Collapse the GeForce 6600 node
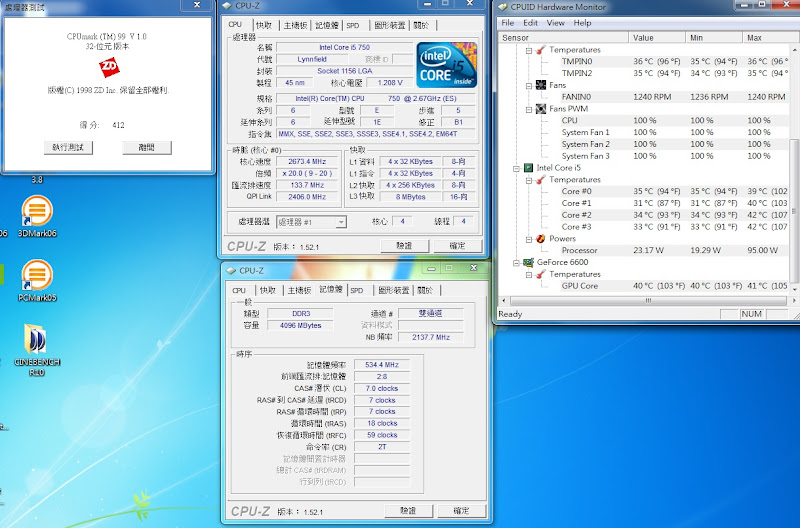The width and height of the screenshot is (800, 528). click(x=516, y=263)
